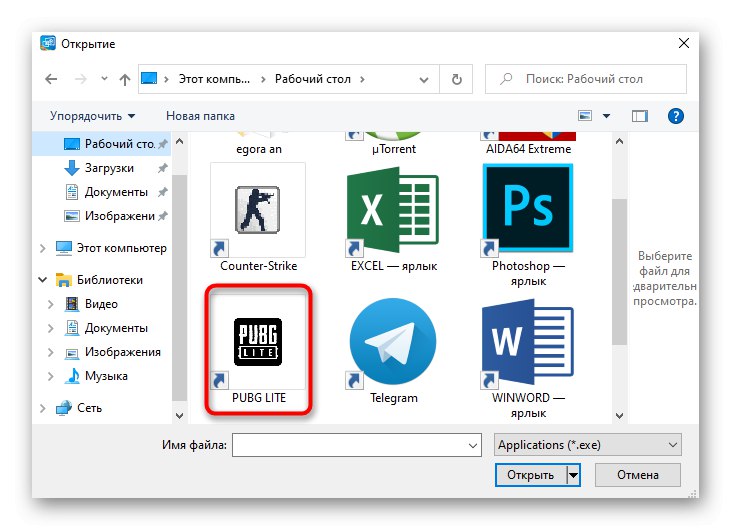
Task: Open the view options dropdown arrow
Action: point(606,116)
